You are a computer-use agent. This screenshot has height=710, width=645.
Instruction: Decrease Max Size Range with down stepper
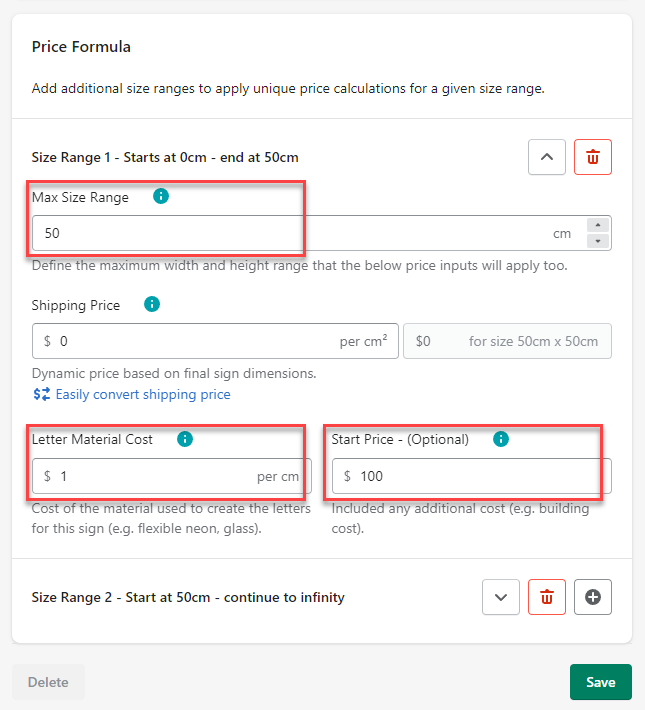click(x=598, y=241)
